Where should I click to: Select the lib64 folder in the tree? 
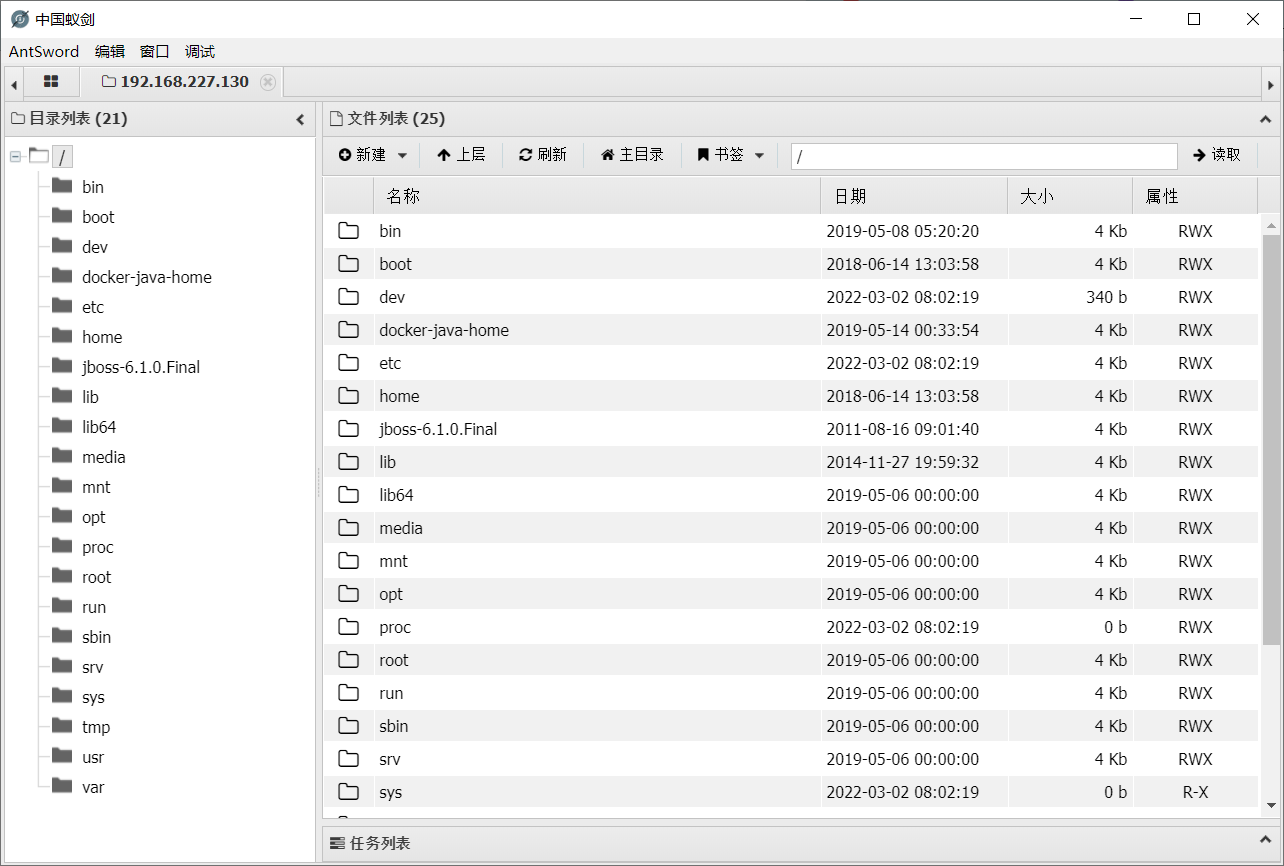99,427
